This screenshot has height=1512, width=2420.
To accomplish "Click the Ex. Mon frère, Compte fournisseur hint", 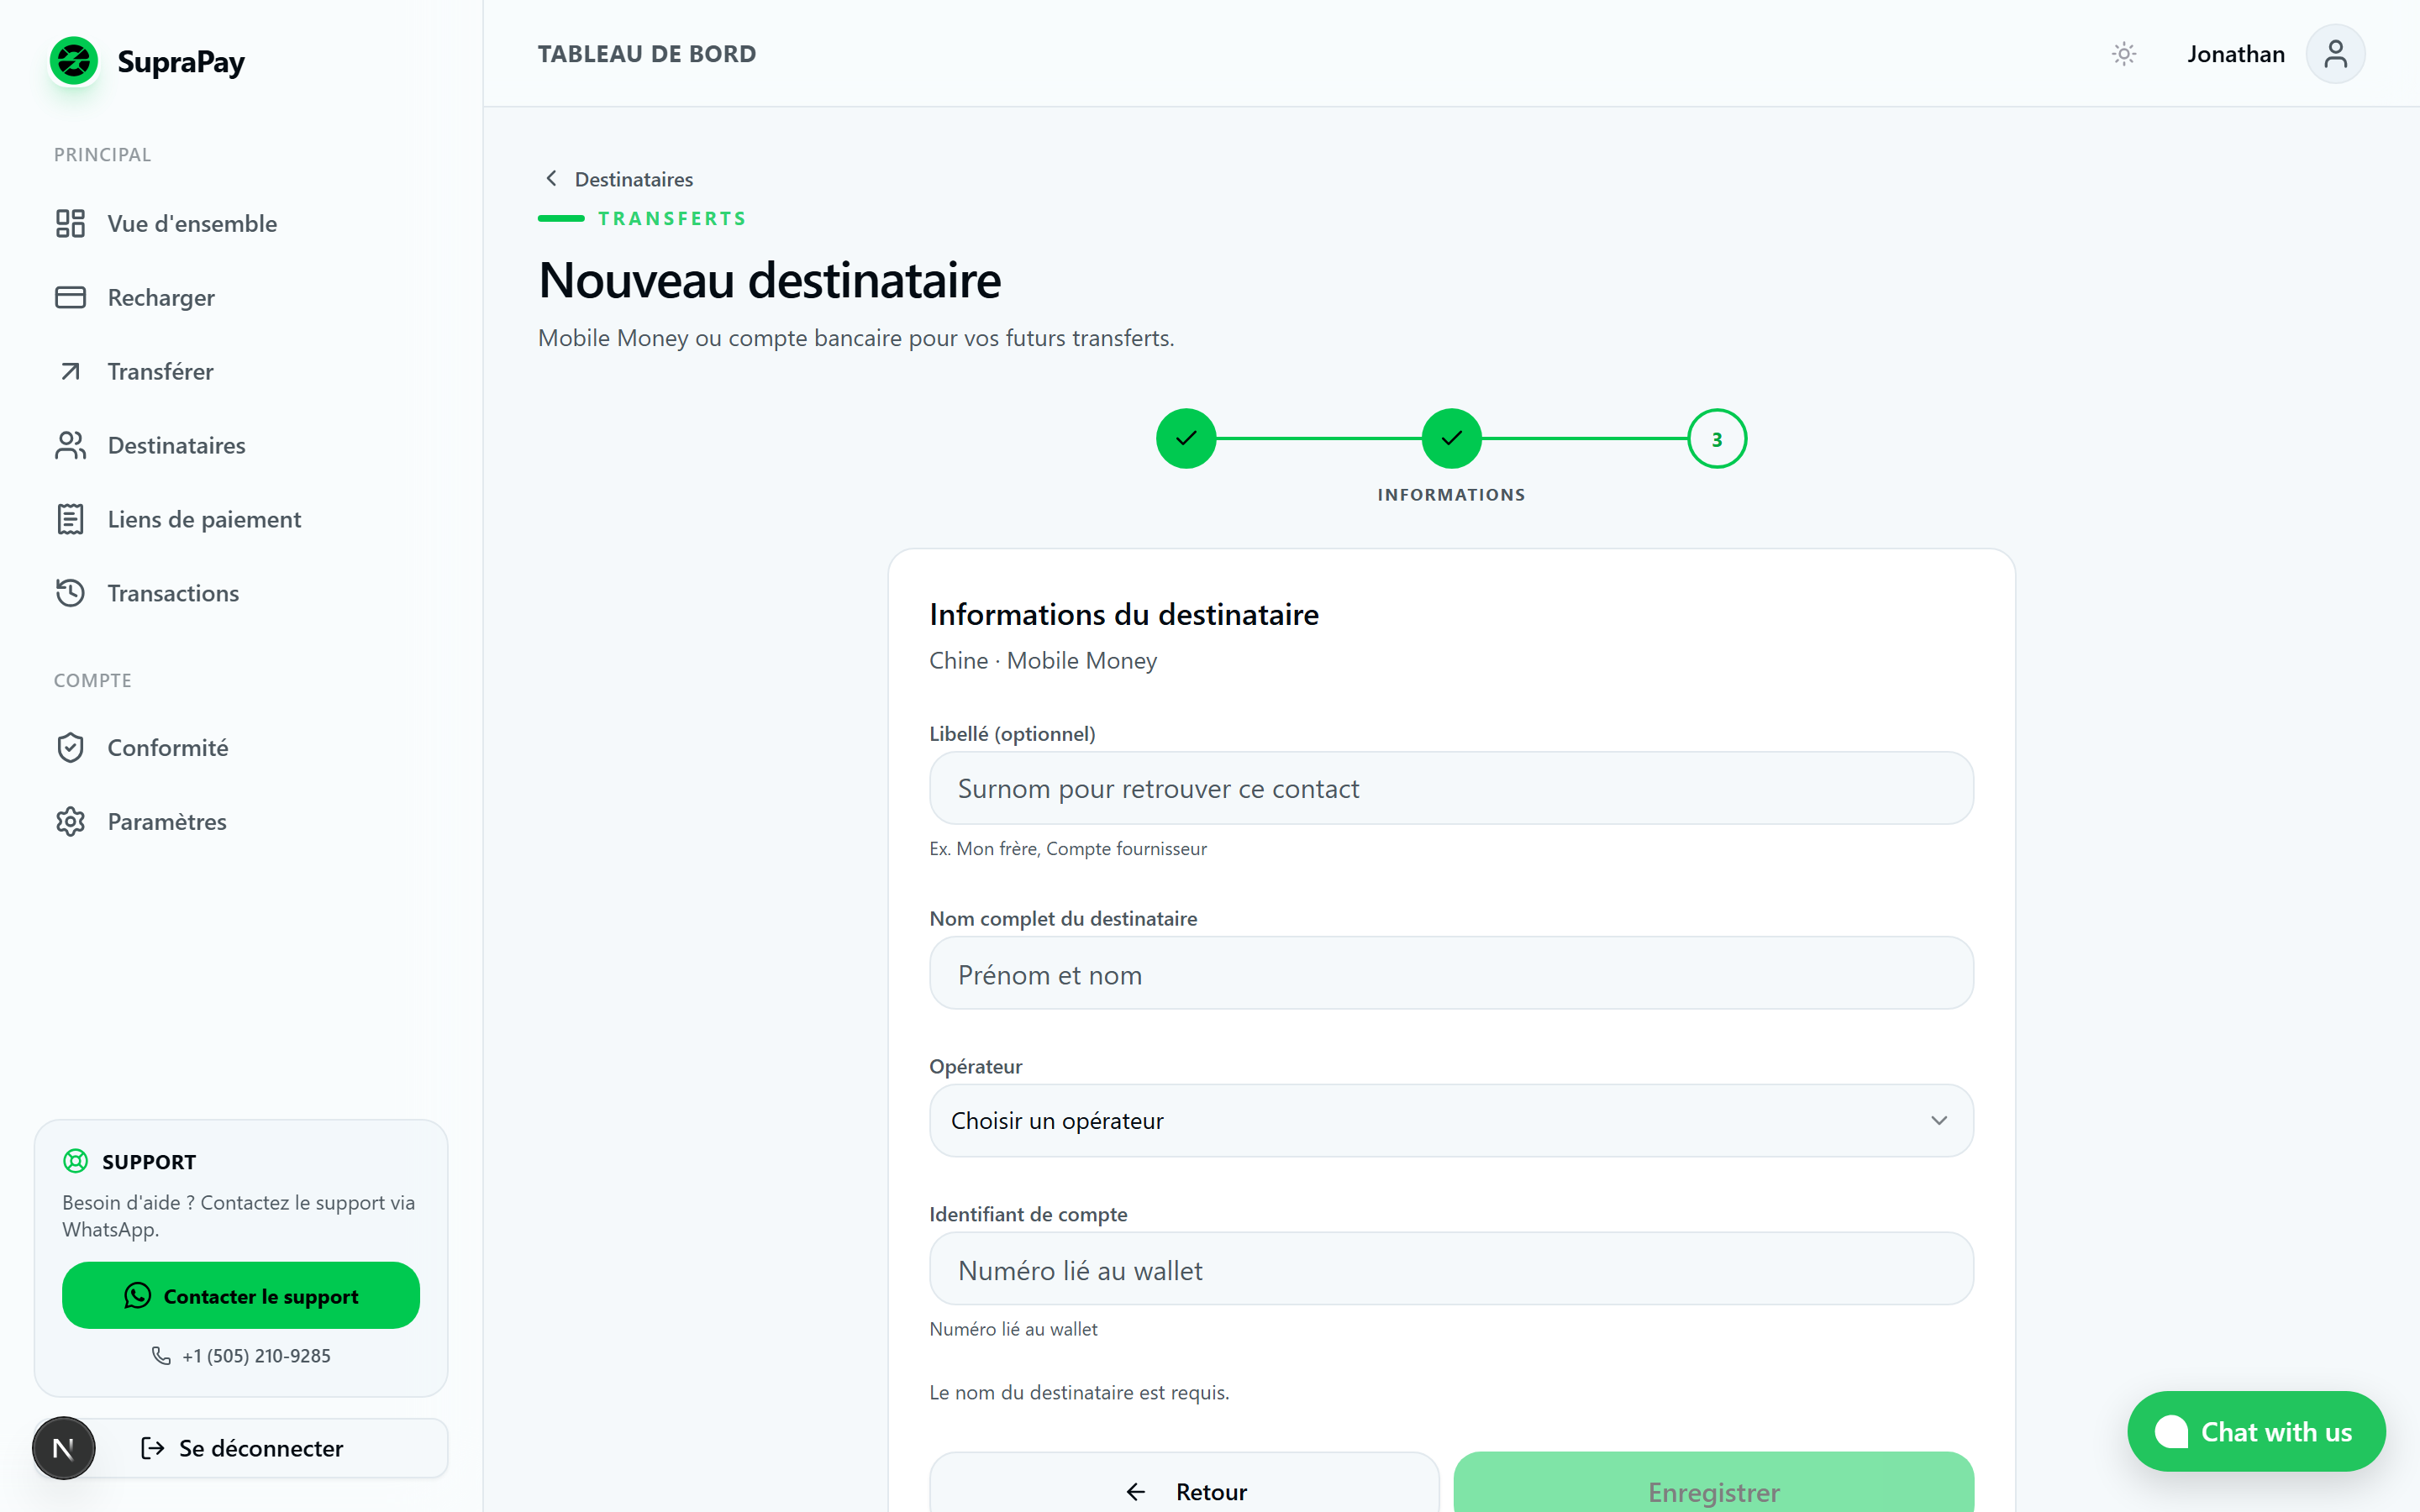I will click(1068, 848).
